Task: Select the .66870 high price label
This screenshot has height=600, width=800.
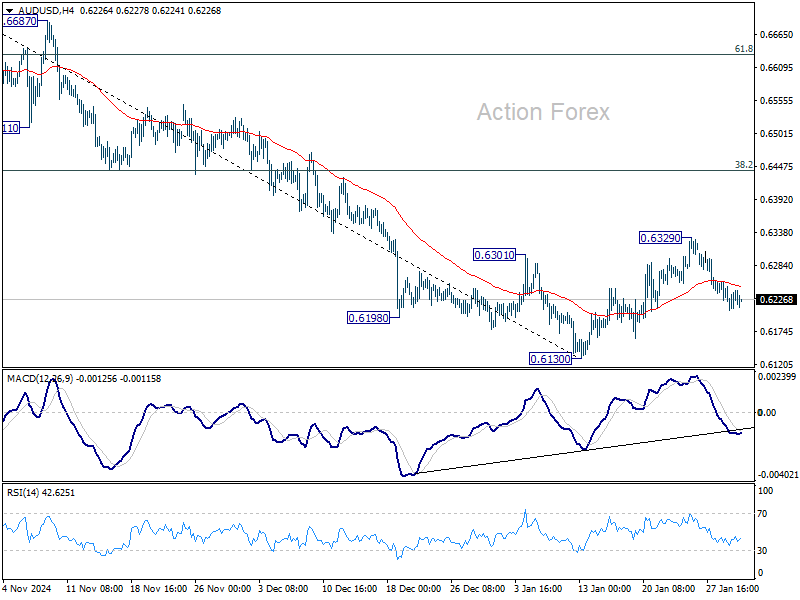Action: (20, 21)
